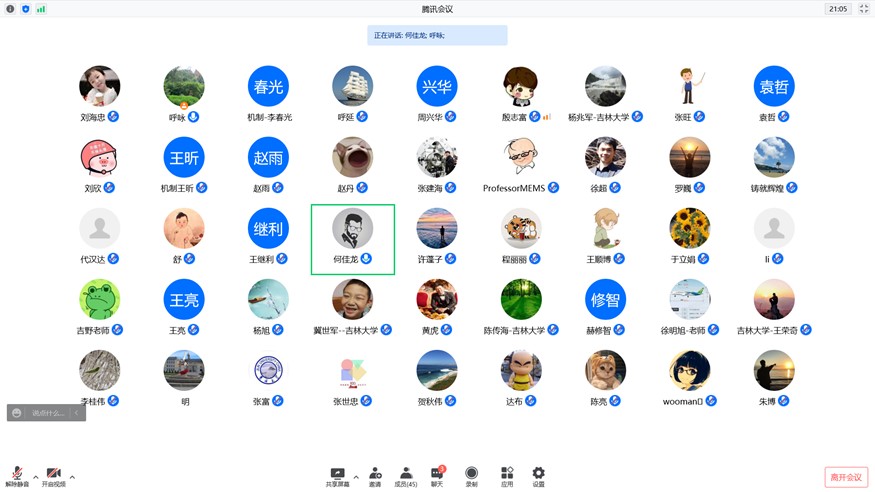Open the Apps (应用) icon
Screen dimensions: 875x492
coord(507,475)
